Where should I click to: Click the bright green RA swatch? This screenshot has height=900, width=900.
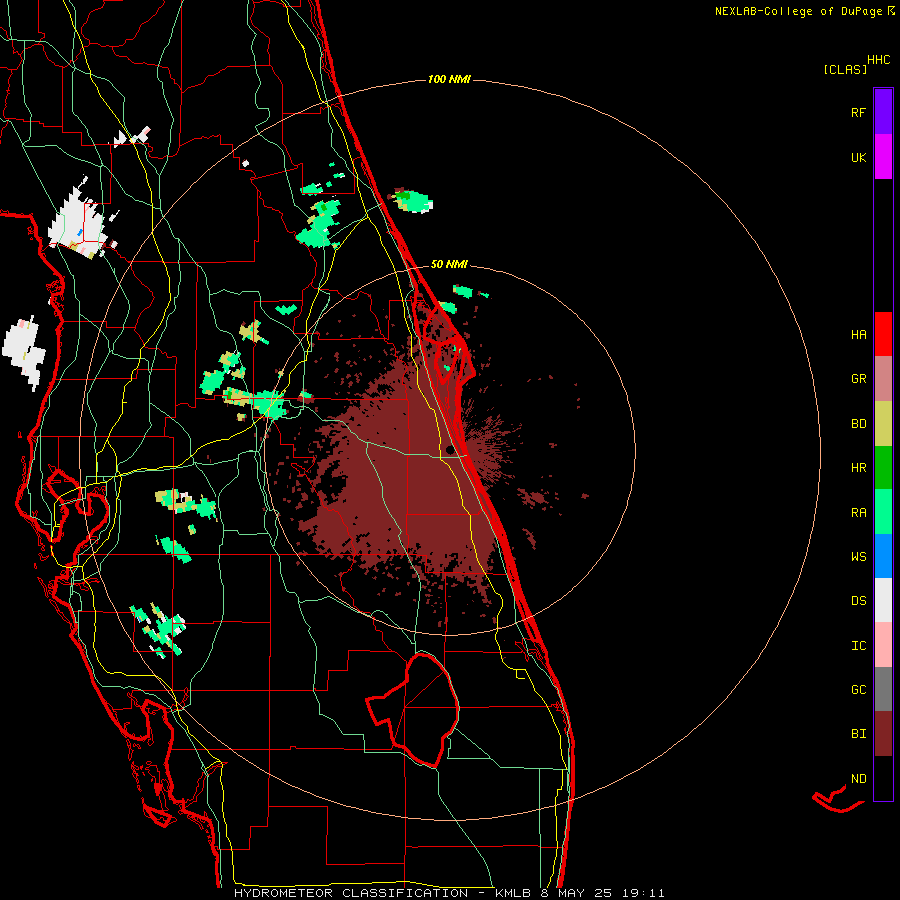click(x=883, y=512)
